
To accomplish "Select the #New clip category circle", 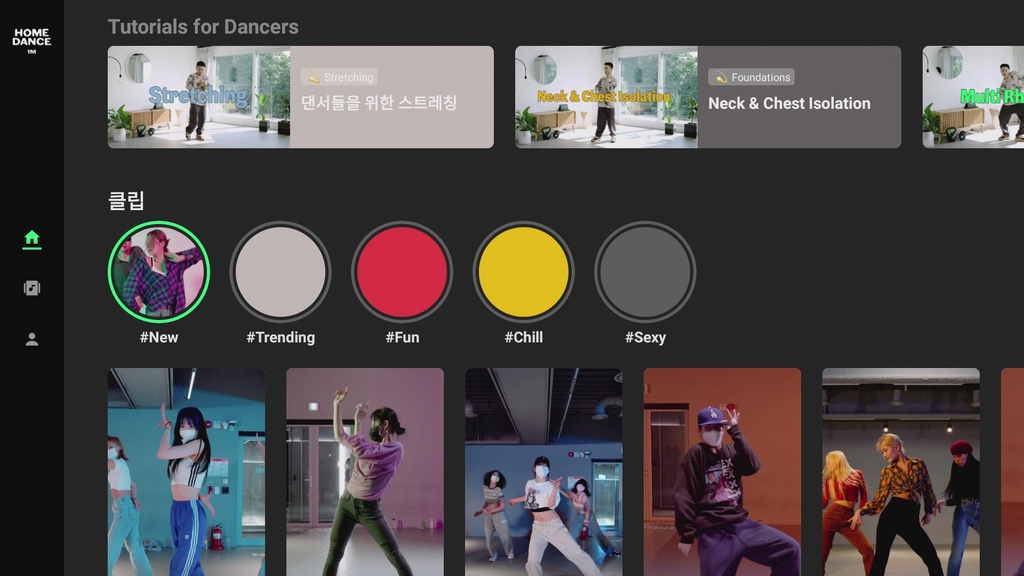I will click(x=158, y=272).
